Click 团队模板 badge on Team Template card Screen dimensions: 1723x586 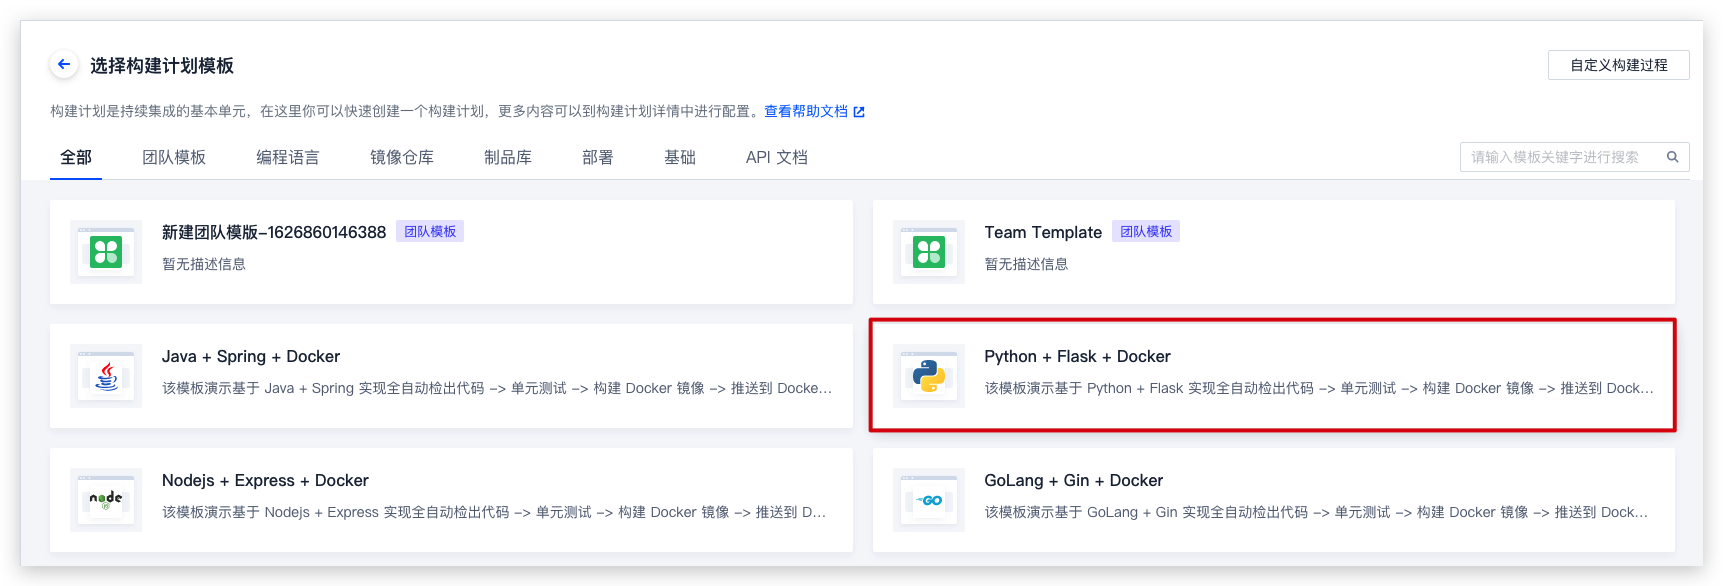coord(1146,232)
